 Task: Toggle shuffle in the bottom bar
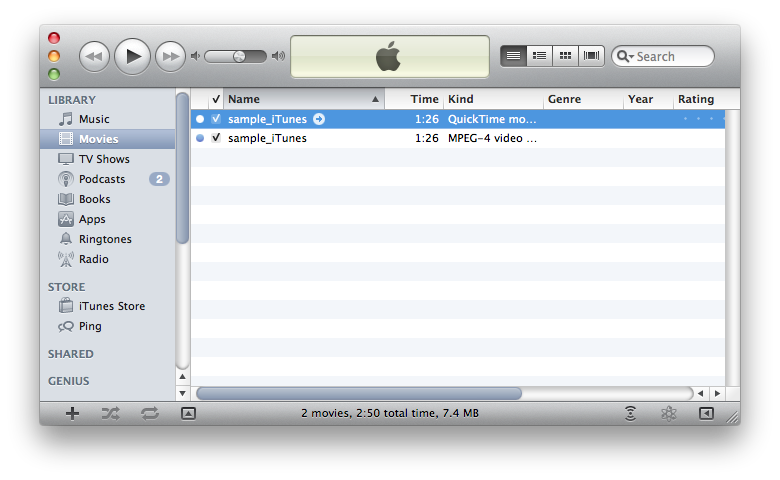[x=110, y=413]
